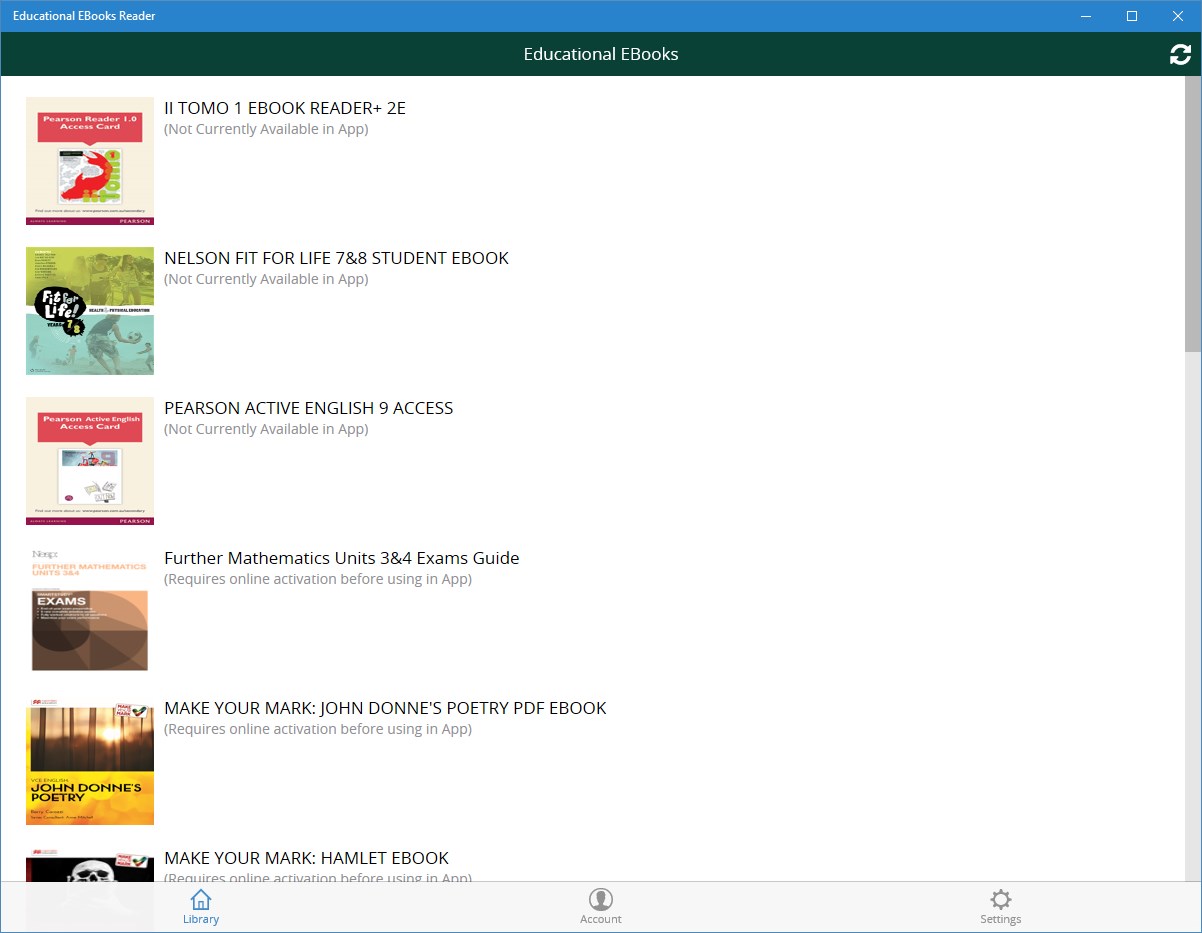Maximize the Educational EBooks Reader window
Image resolution: width=1202 pixels, height=933 pixels.
point(1132,16)
